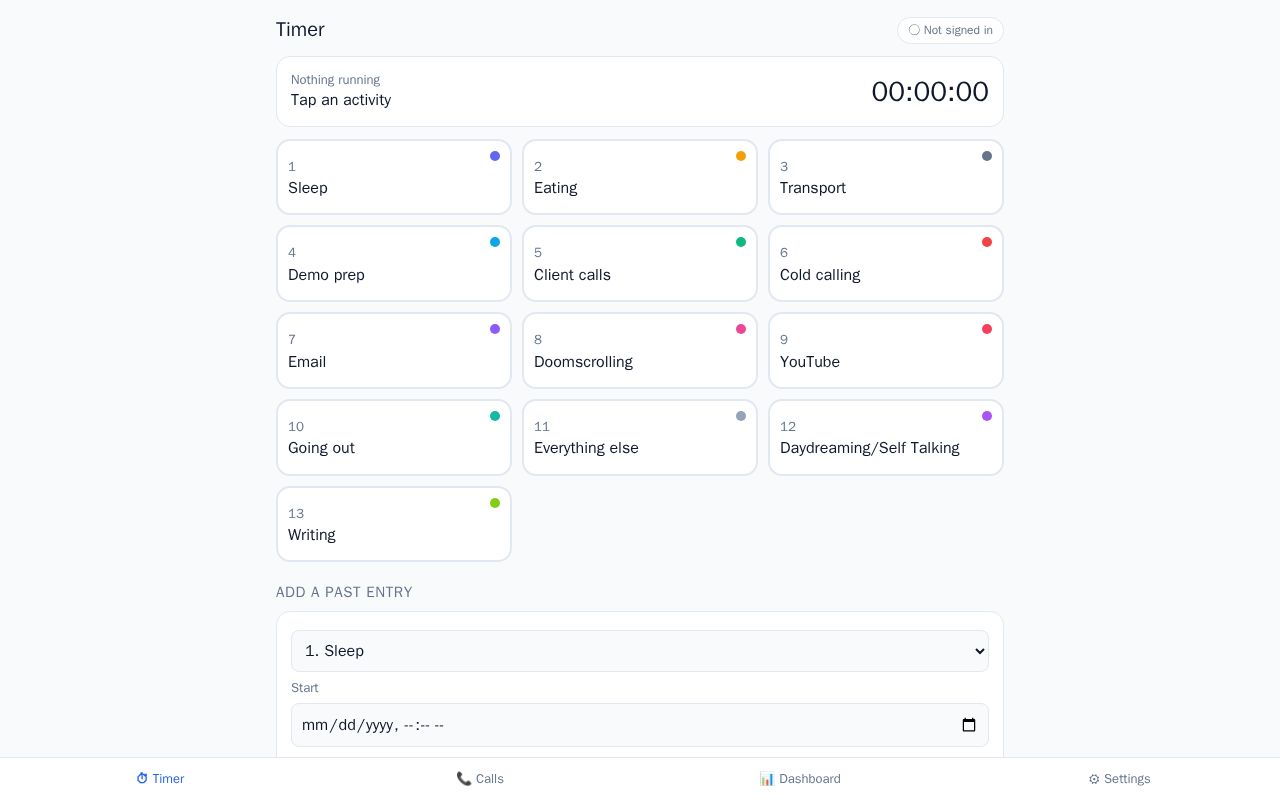Start the Writing activity timer

[x=394, y=524]
